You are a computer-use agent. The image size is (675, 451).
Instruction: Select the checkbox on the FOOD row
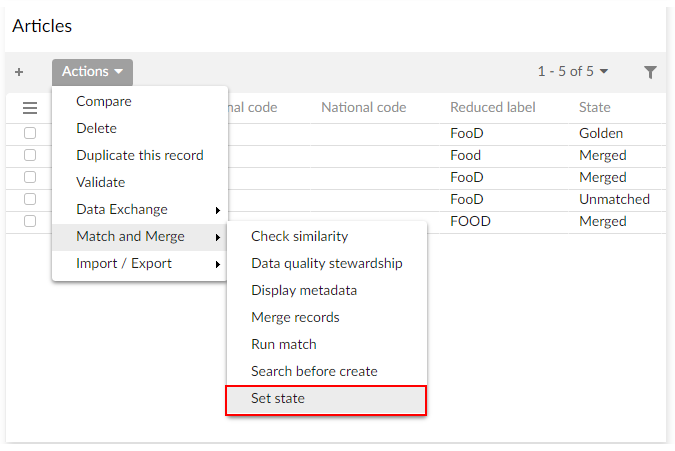click(x=30, y=221)
